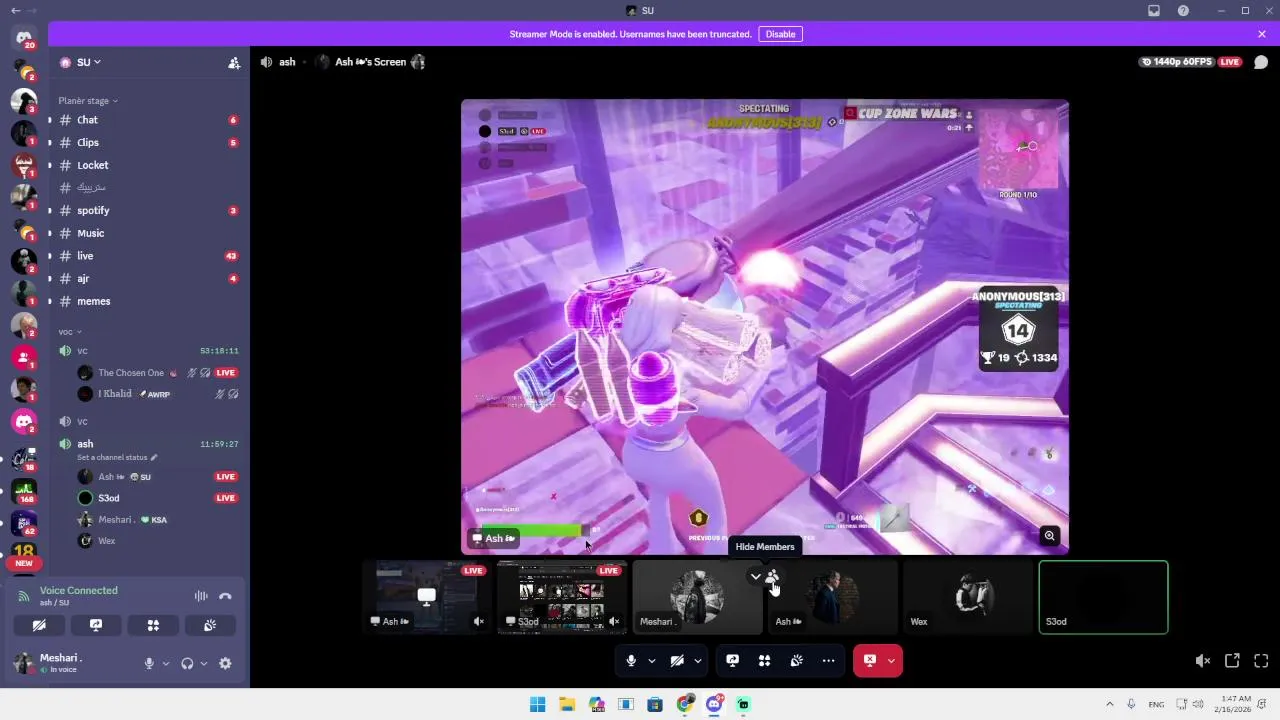The image size is (1280, 720).
Task: Open output device options next to headphones
Action: coord(204,663)
